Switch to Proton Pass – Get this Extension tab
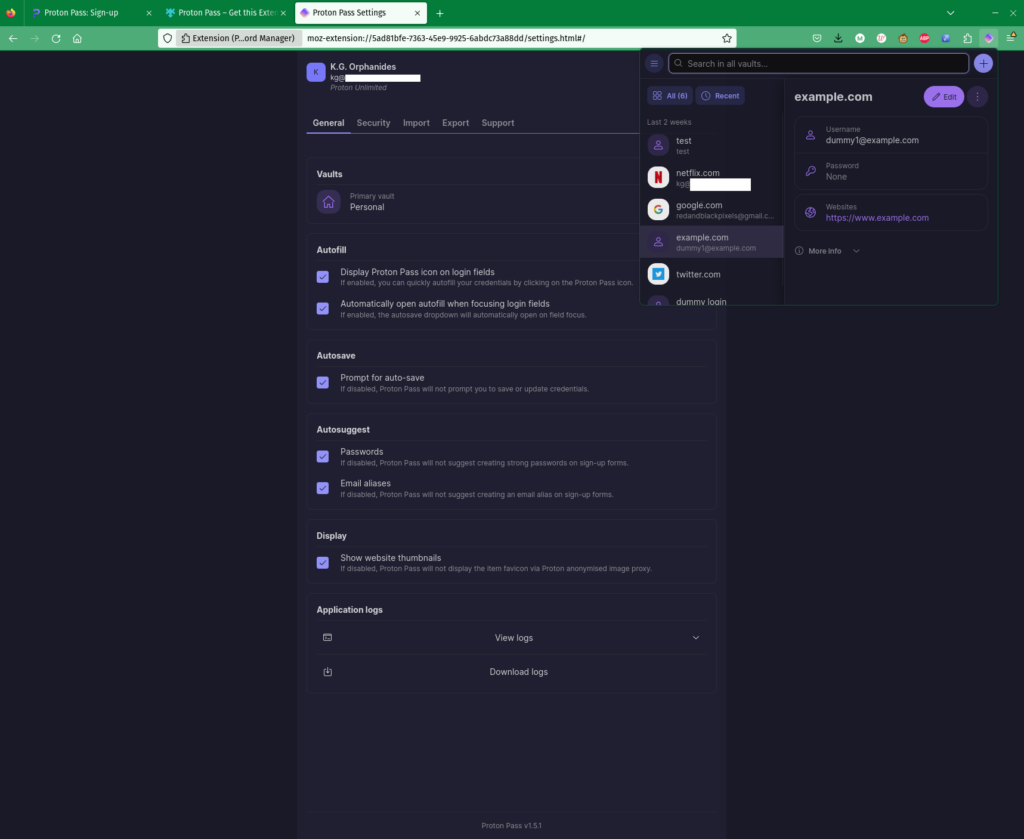 point(225,12)
